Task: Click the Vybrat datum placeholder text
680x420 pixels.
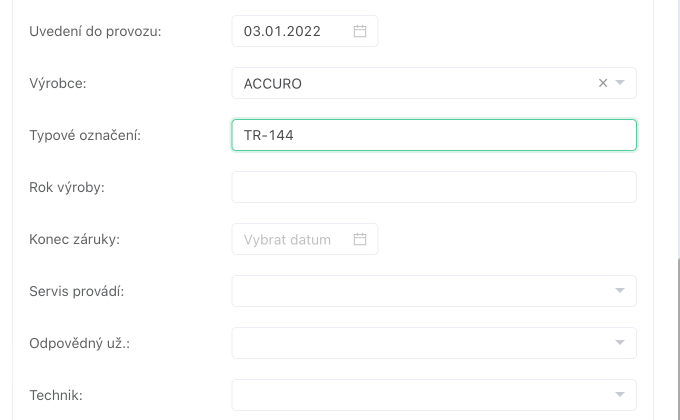Action: click(x=287, y=239)
